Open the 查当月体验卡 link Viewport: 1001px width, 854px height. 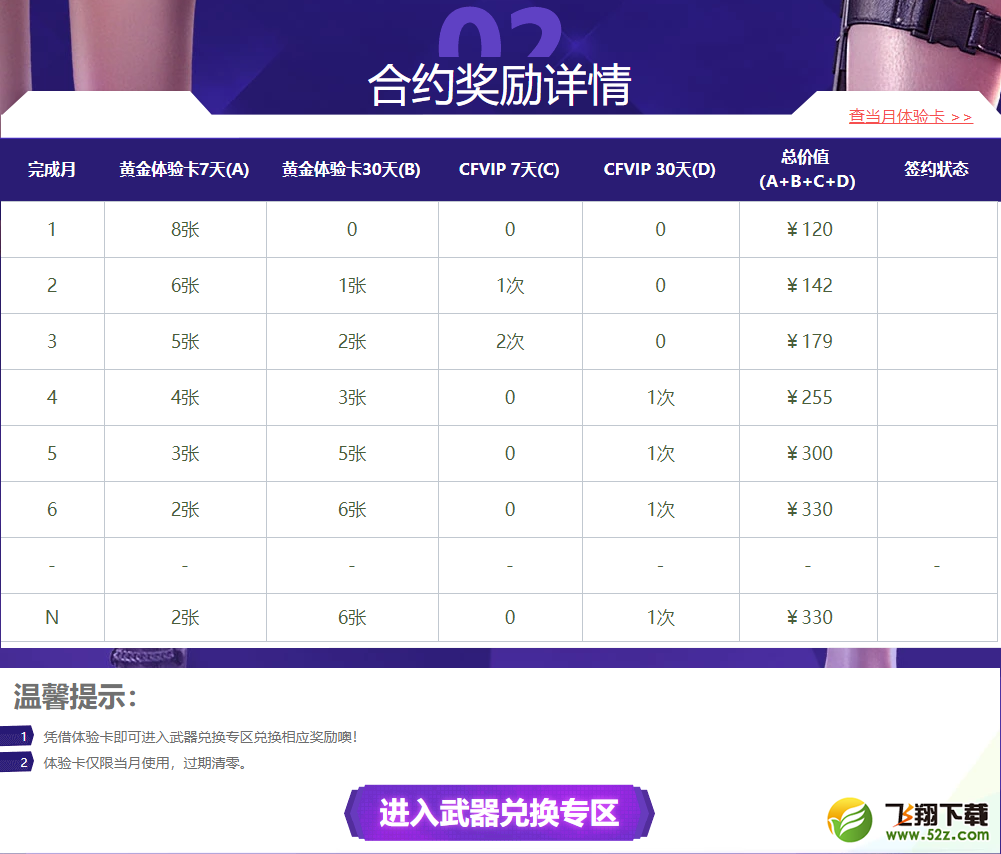pyautogui.click(x=910, y=116)
